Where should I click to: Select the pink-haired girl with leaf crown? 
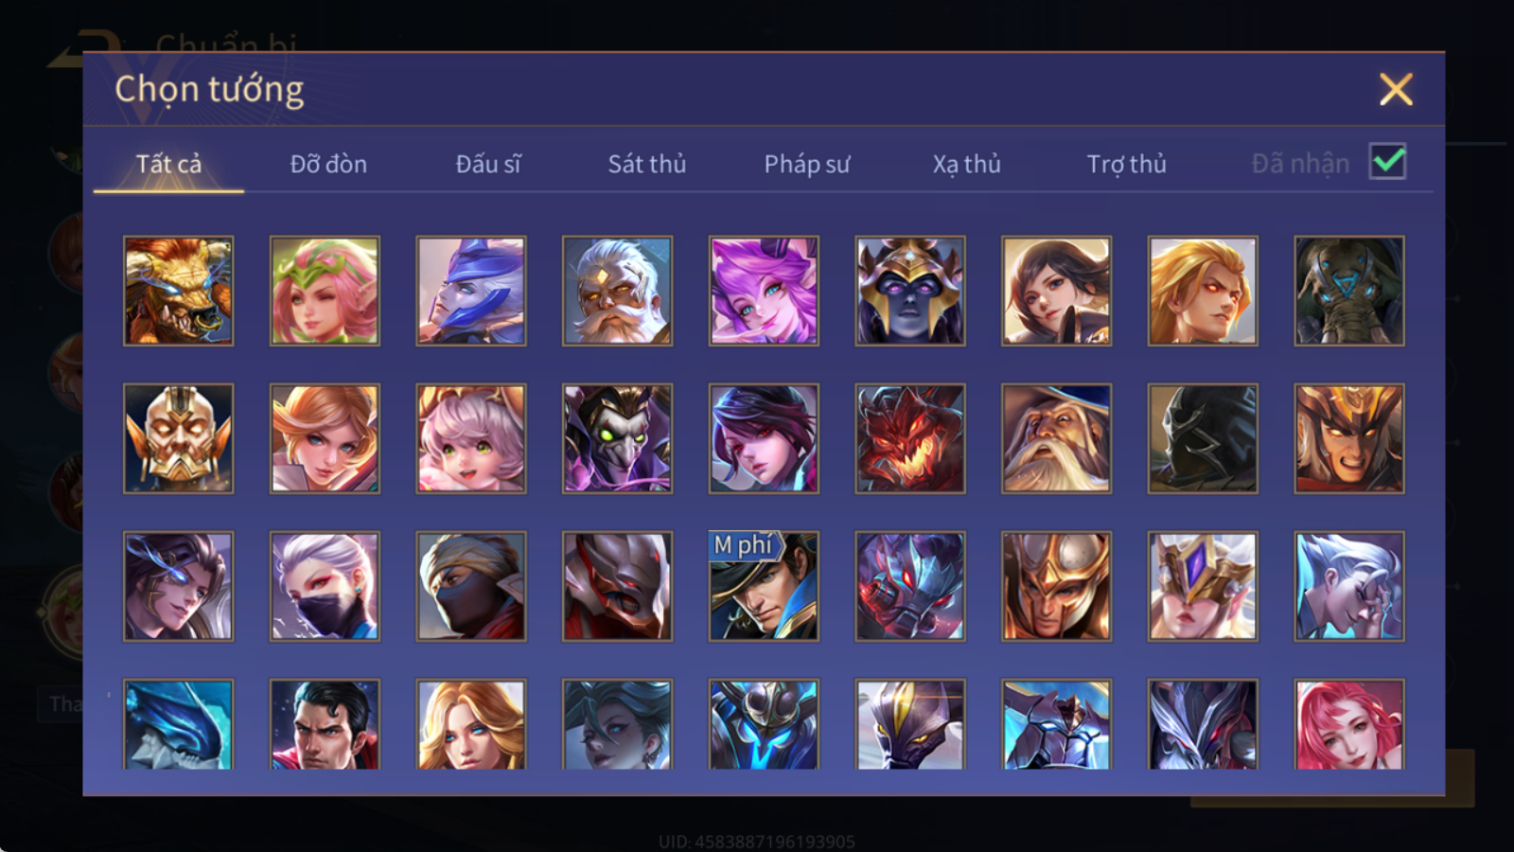325,291
